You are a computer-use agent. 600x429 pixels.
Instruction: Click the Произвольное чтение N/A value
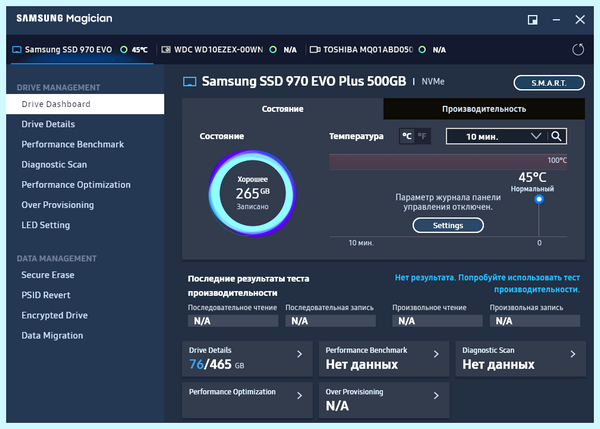coord(437,321)
